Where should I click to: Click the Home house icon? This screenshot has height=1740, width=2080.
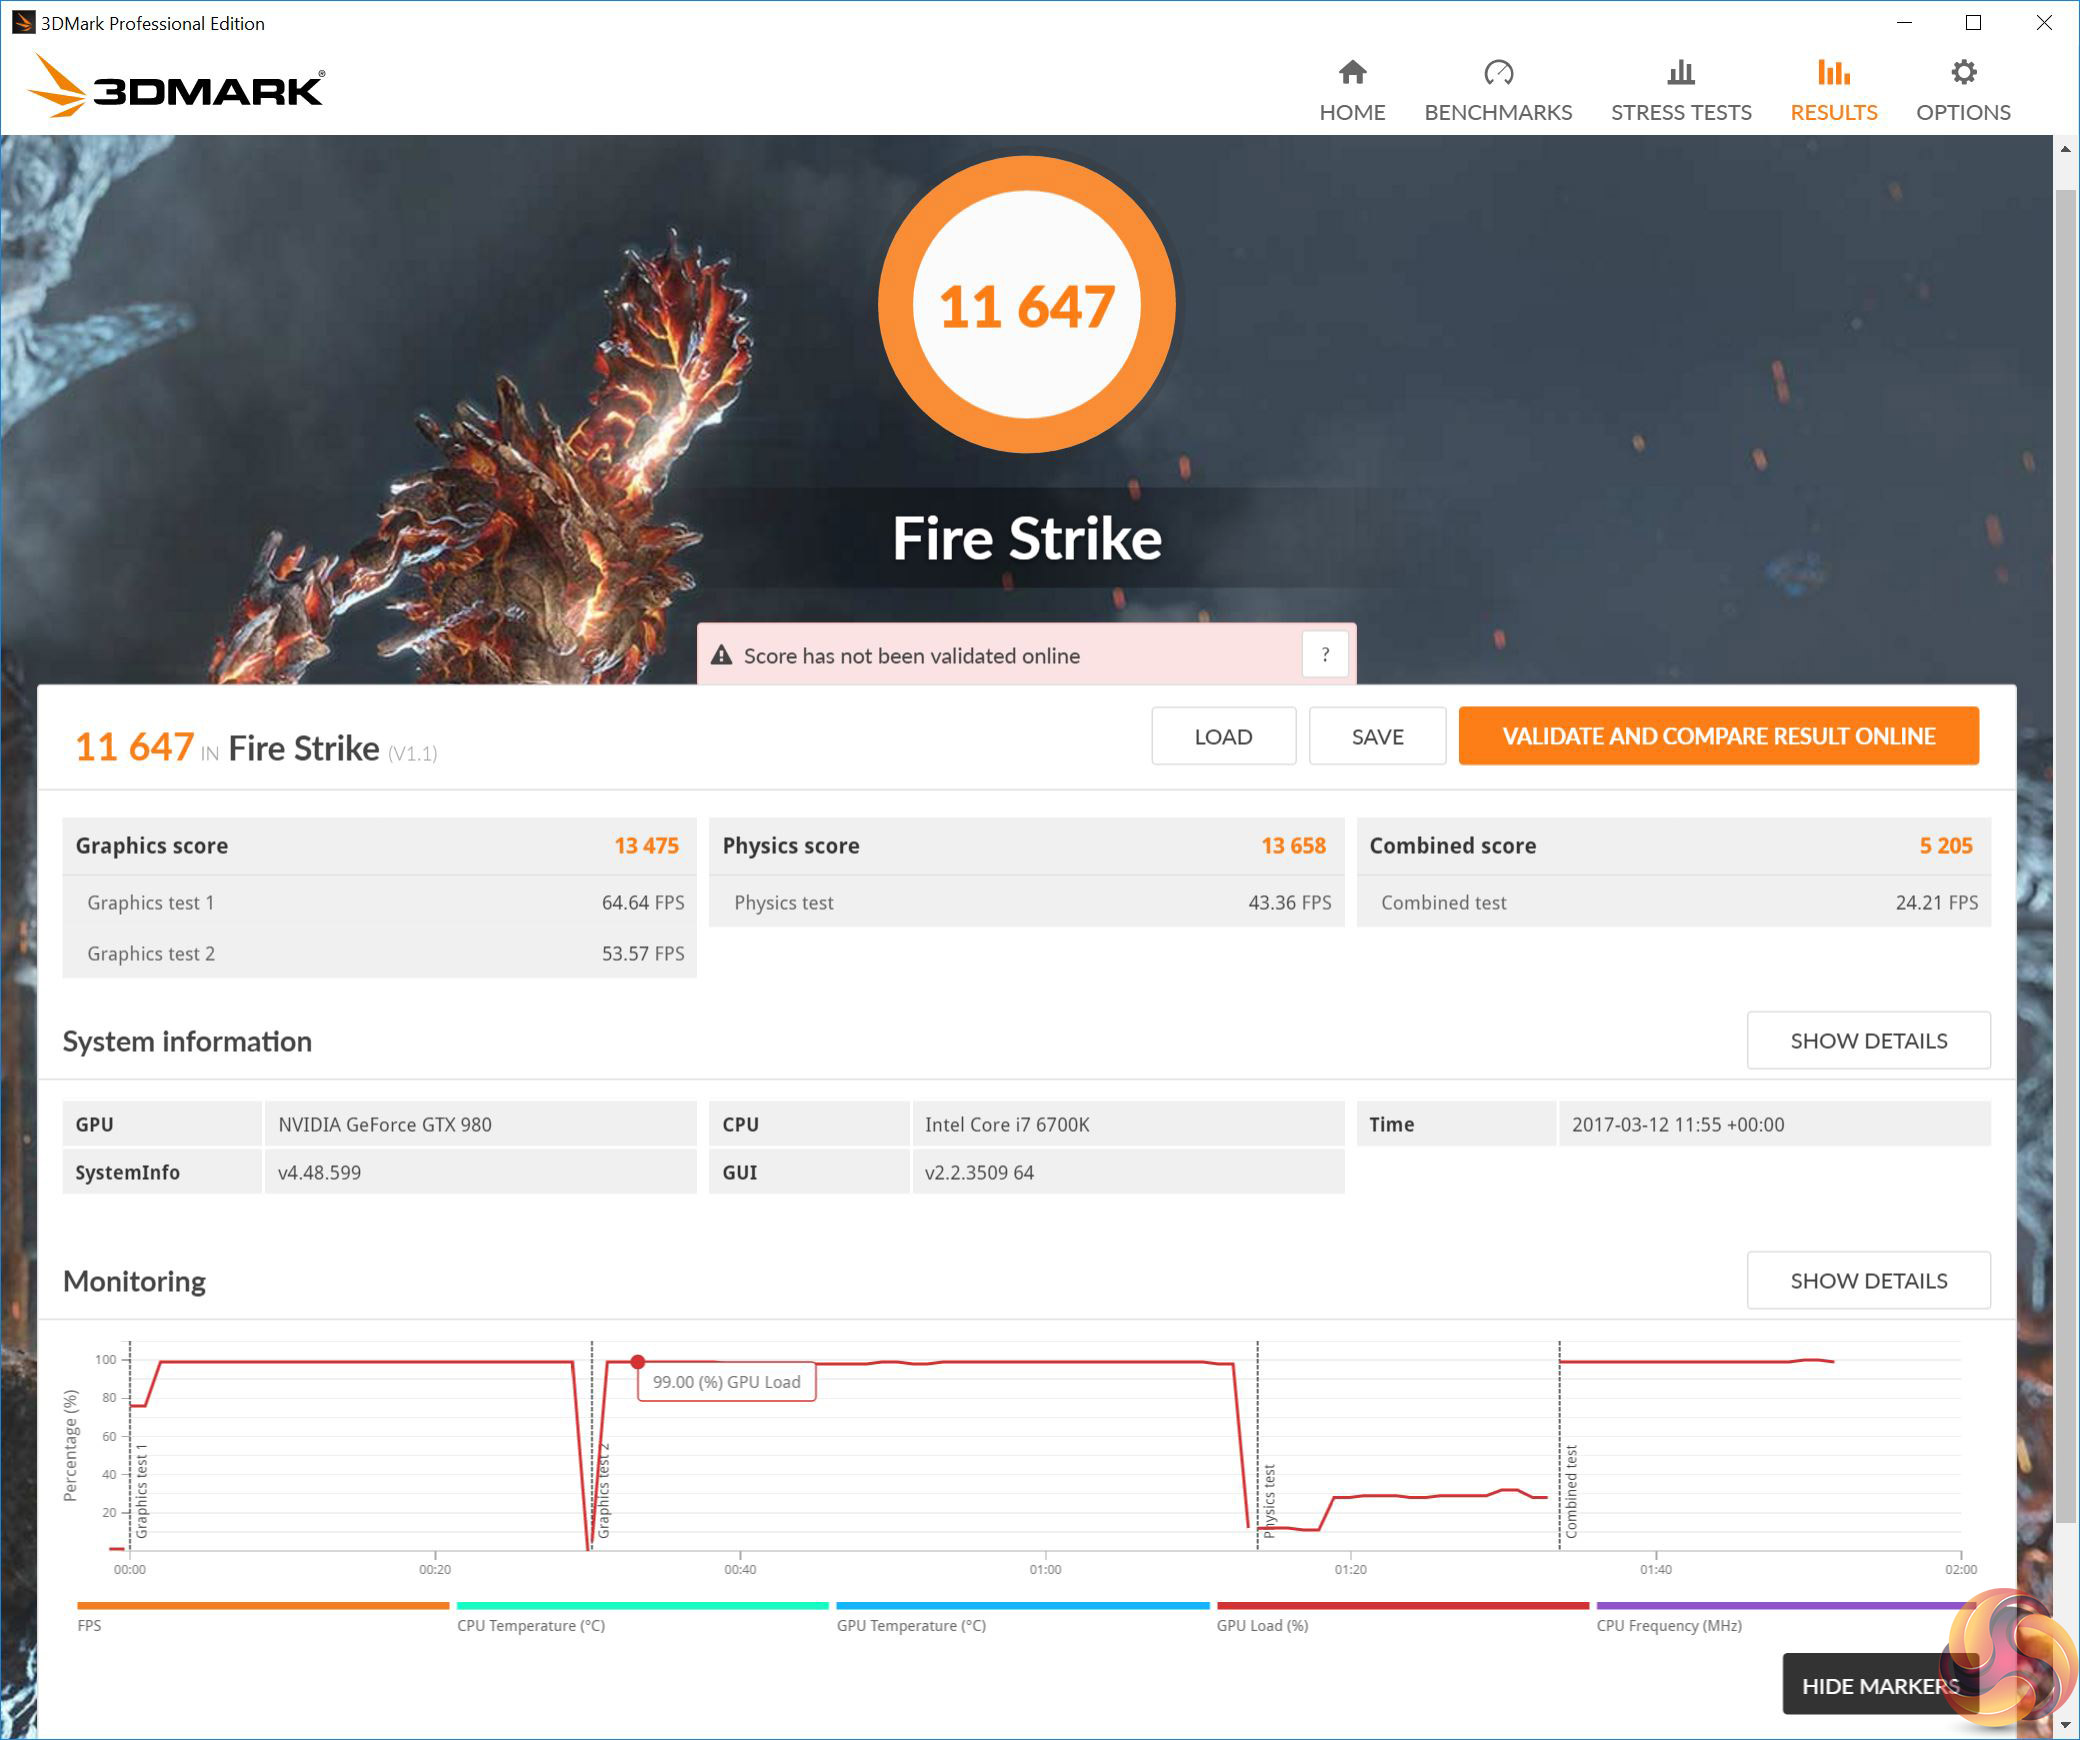point(1352,72)
